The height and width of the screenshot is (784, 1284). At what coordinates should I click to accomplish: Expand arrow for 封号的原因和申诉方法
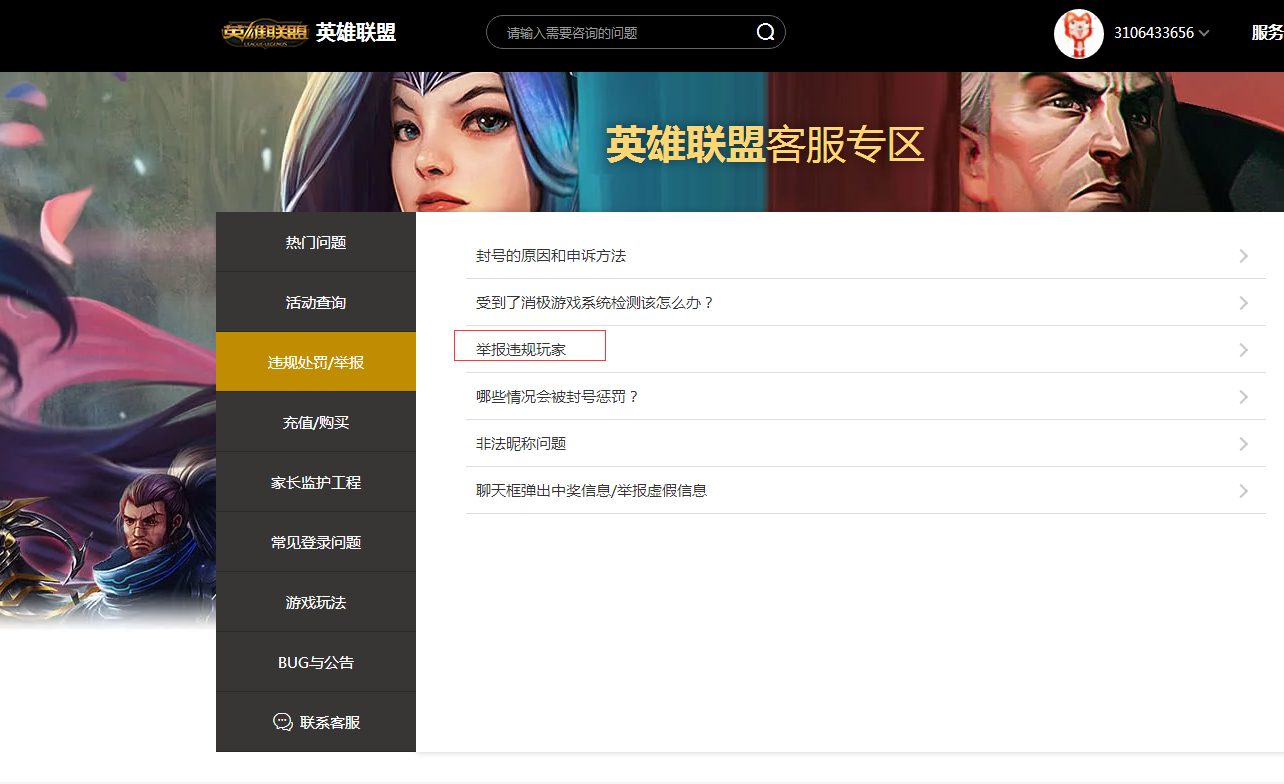tap(1244, 256)
